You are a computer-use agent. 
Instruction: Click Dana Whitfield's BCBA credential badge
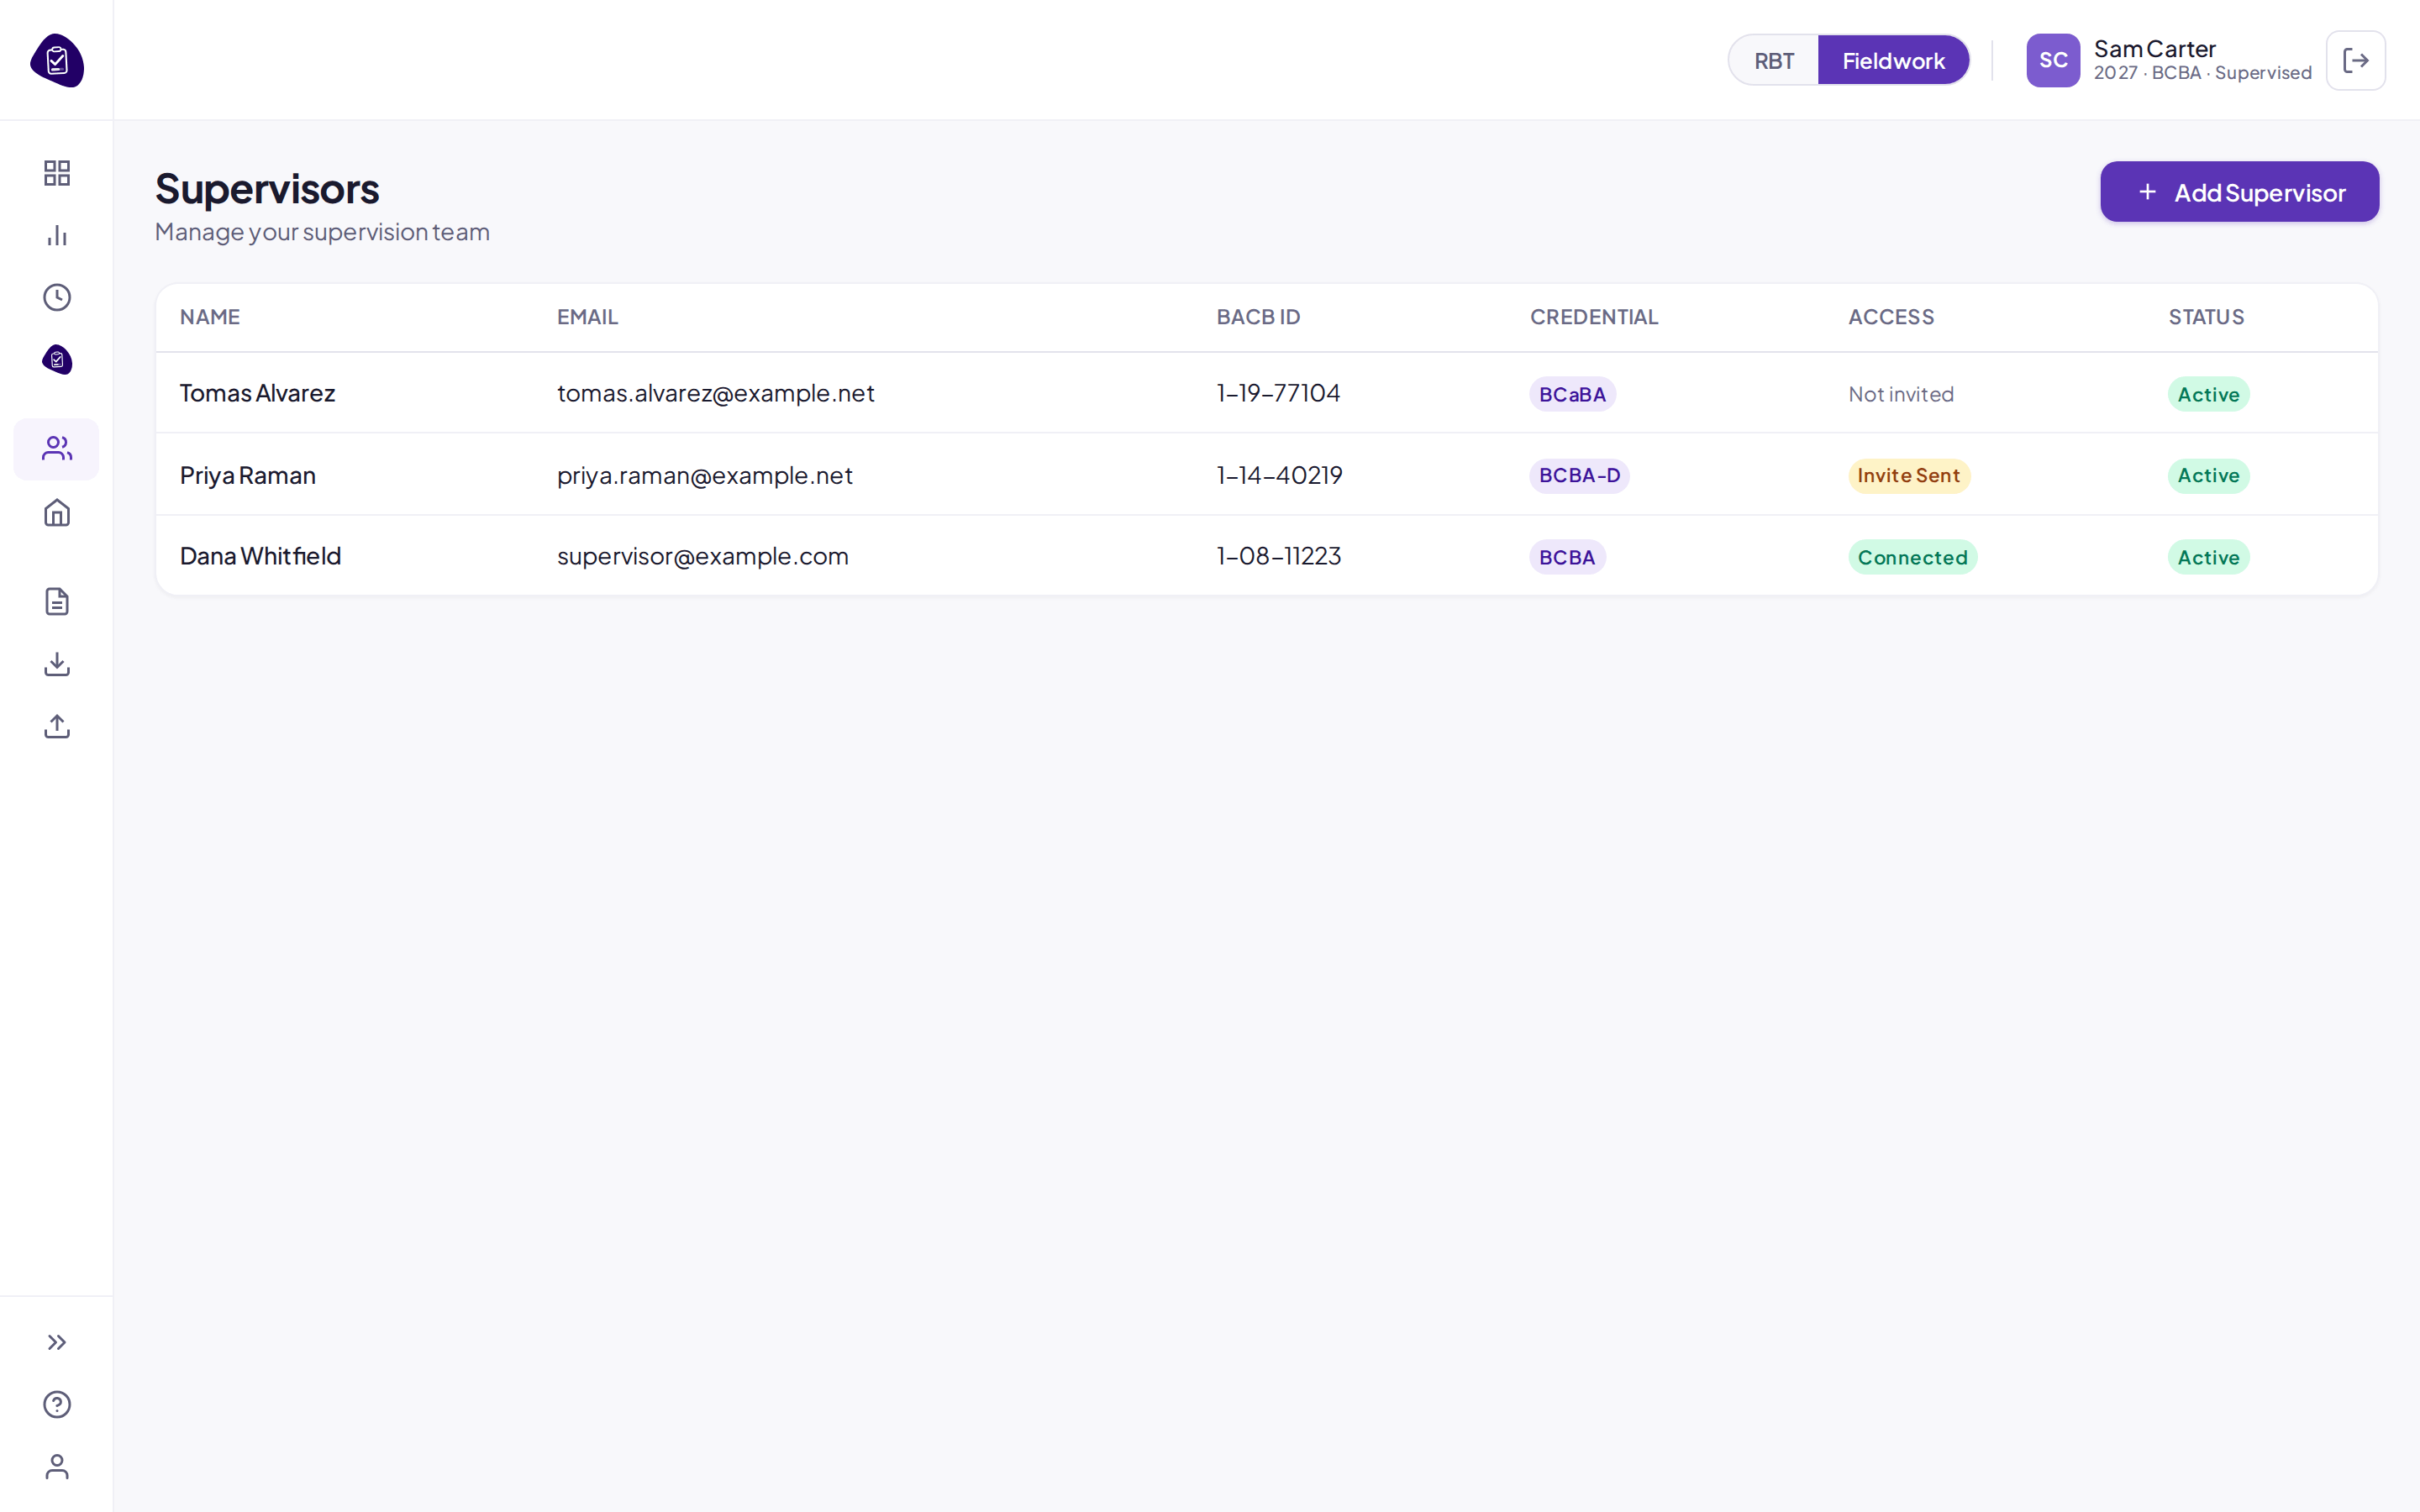pos(1567,557)
